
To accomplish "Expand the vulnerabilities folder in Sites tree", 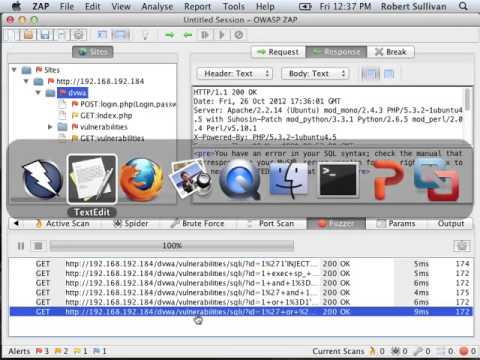I will coord(50,127).
